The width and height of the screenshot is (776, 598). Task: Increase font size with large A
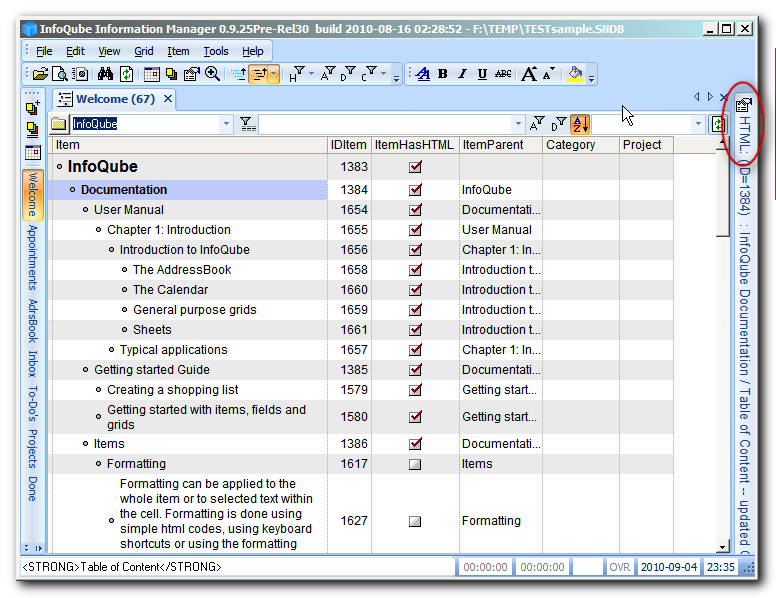pos(529,74)
